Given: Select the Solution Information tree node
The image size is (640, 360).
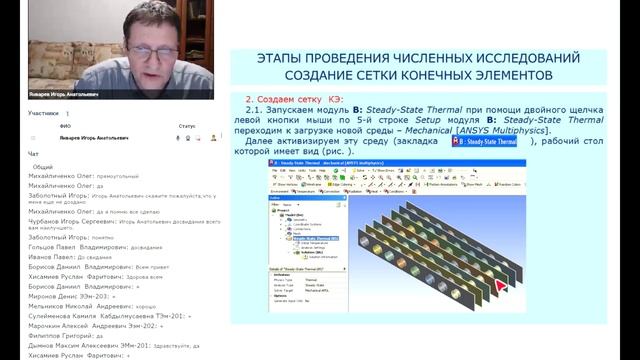Looking at the screenshot, I should [x=320, y=257].
